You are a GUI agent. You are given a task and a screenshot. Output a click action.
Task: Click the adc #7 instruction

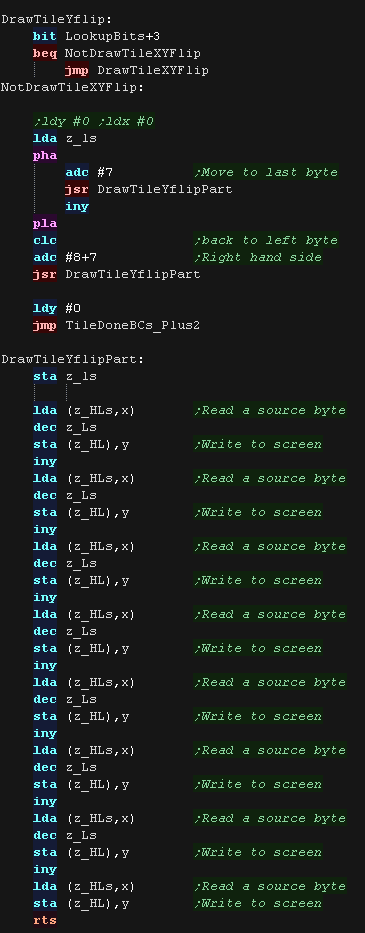tap(89, 173)
